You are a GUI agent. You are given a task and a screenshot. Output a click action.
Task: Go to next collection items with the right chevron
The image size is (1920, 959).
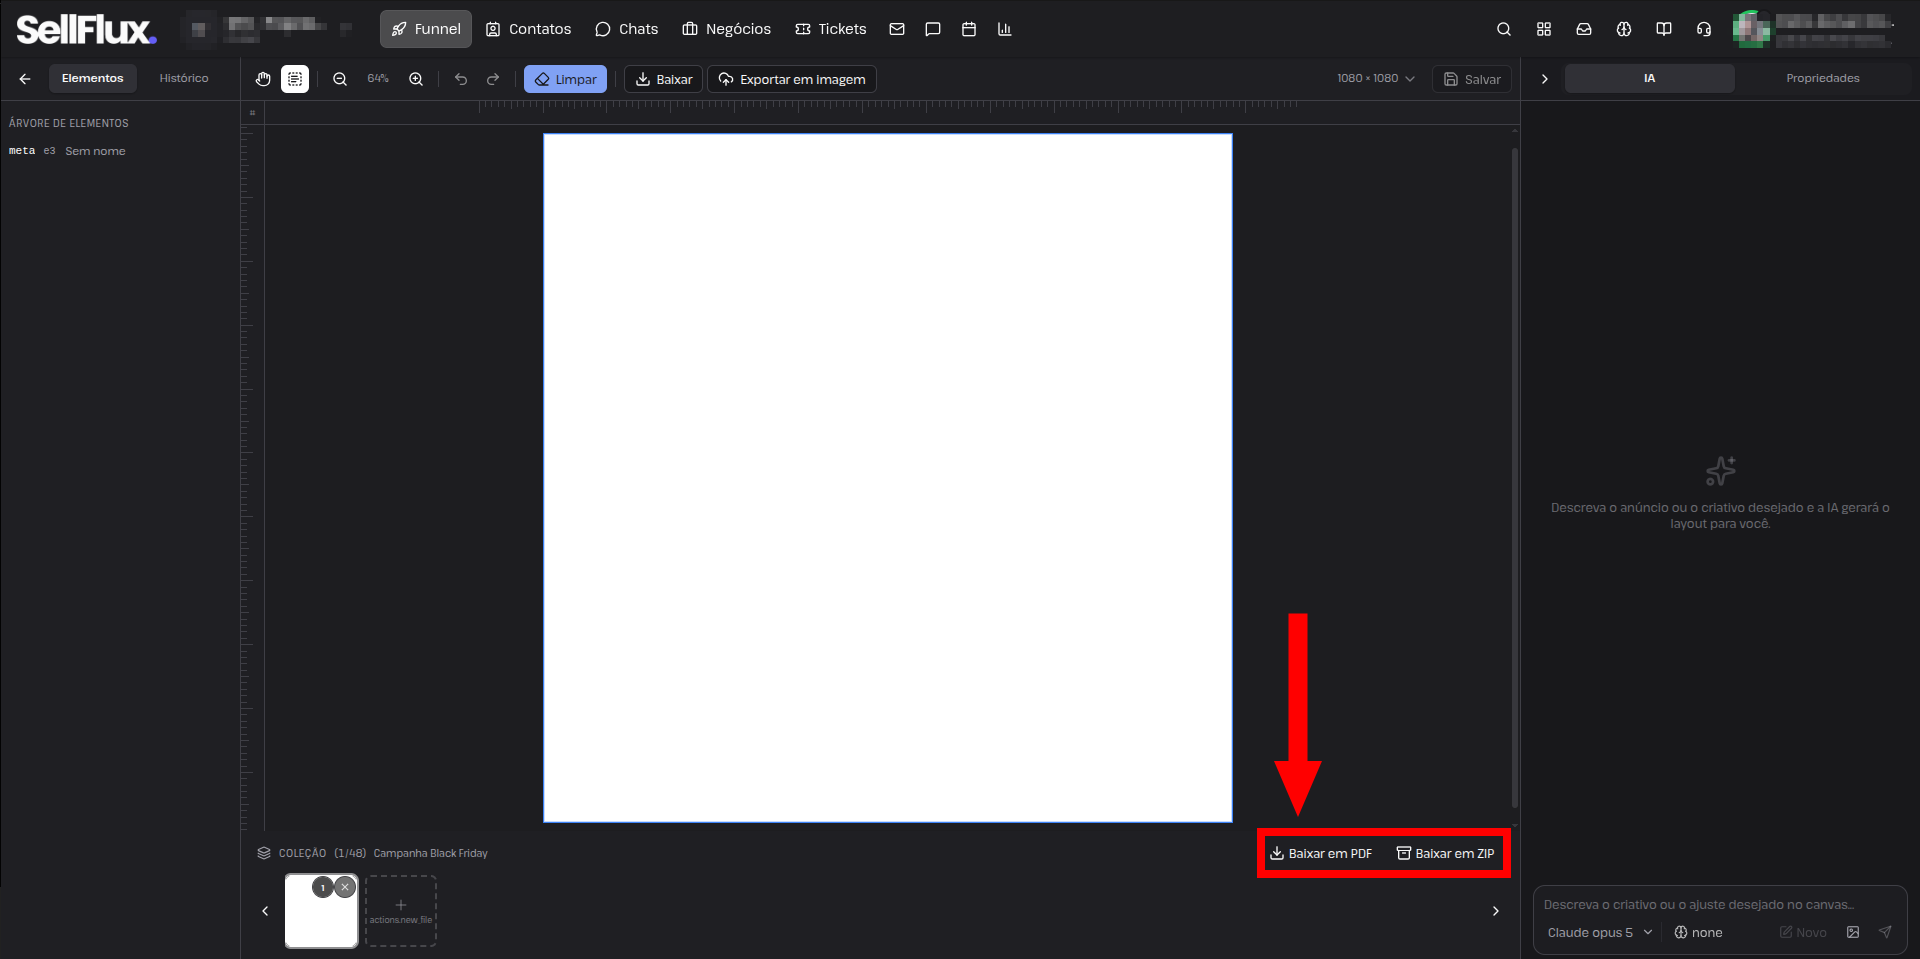pos(1496,911)
